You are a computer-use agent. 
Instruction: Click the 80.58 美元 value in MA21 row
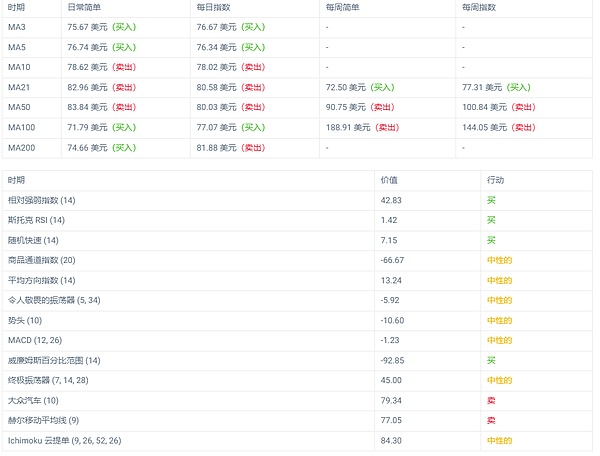tap(217, 87)
